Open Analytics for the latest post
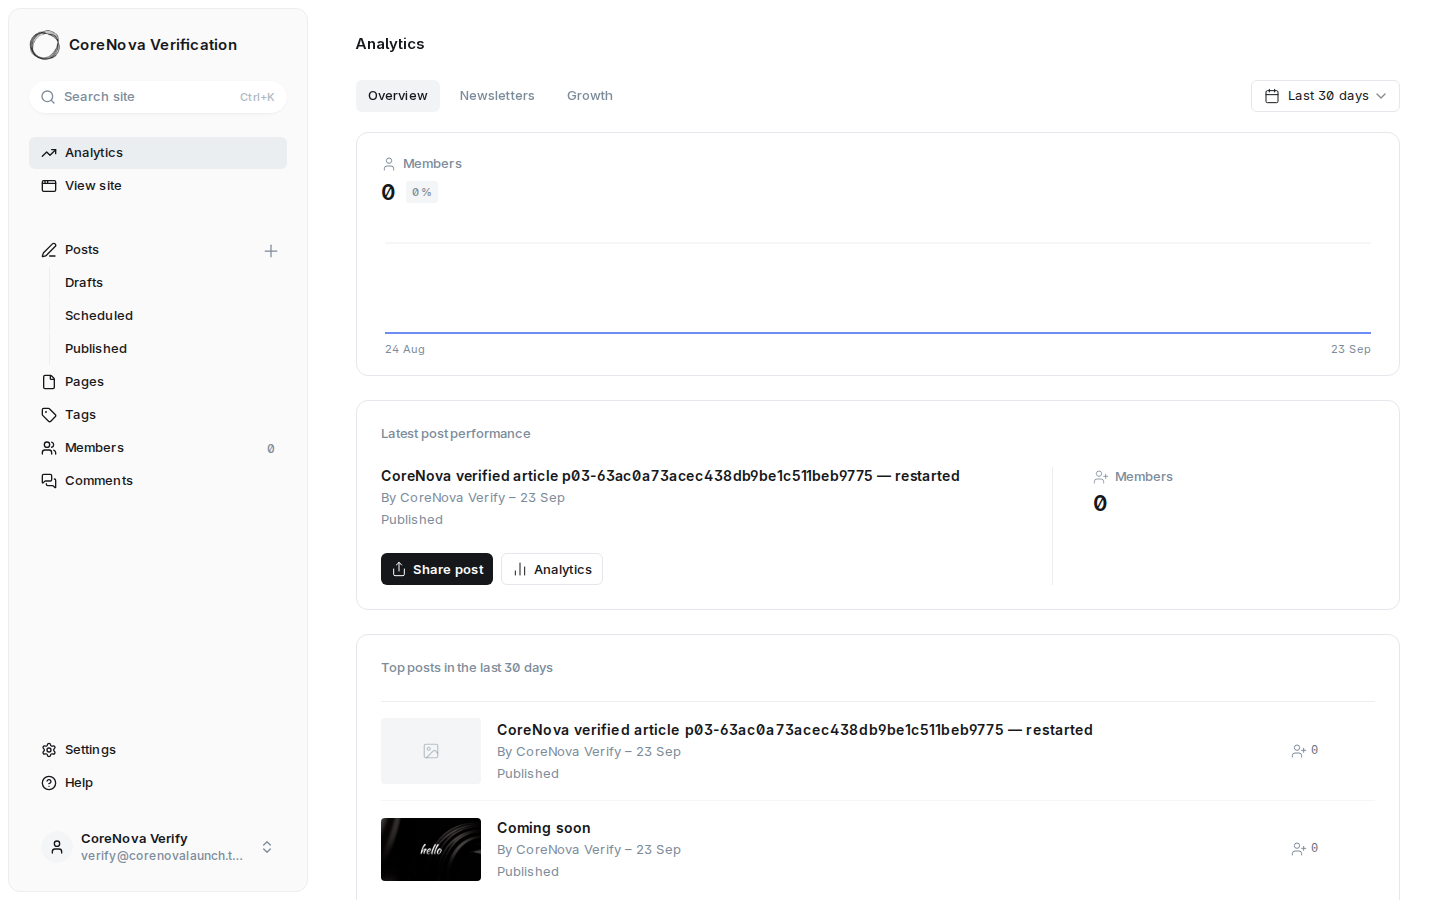Viewport: 1440px width, 900px height. coord(552,569)
